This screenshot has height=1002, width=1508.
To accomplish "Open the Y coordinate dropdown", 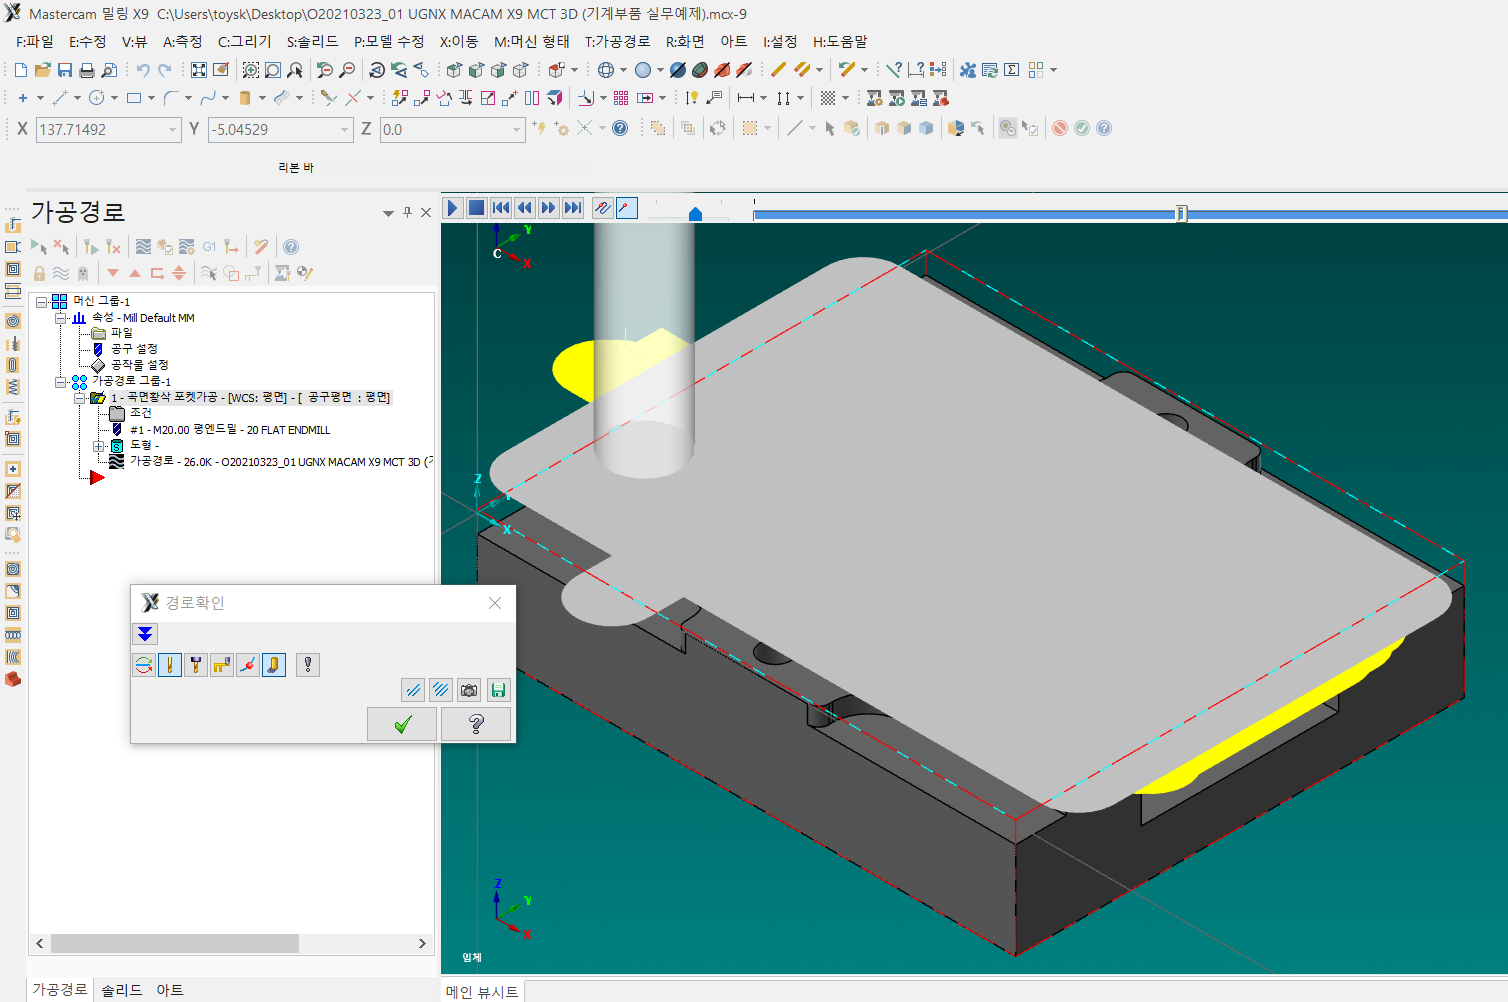I will [x=344, y=130].
